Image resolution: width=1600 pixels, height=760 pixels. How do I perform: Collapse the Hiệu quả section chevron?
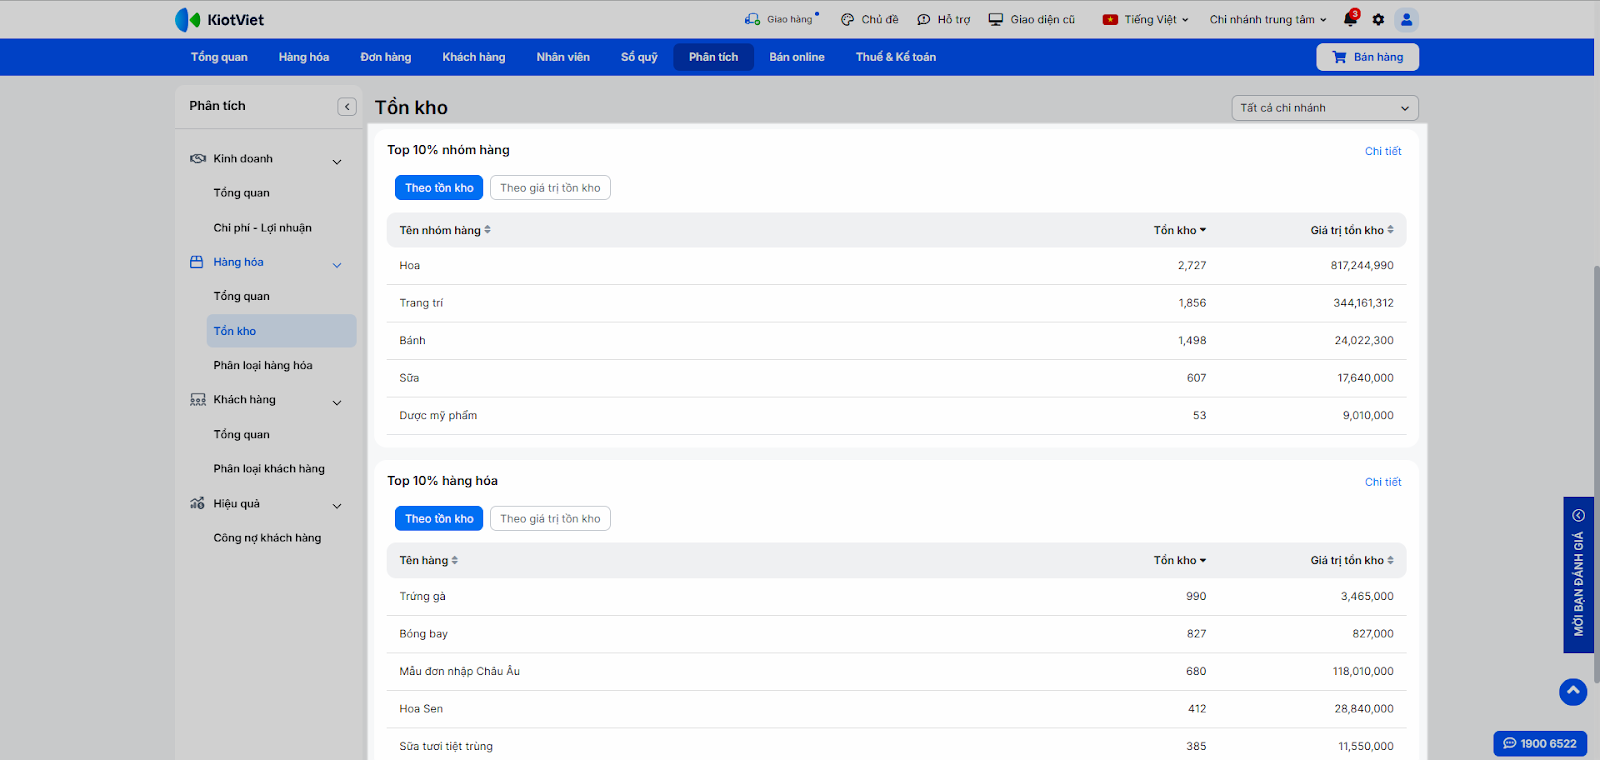click(337, 506)
